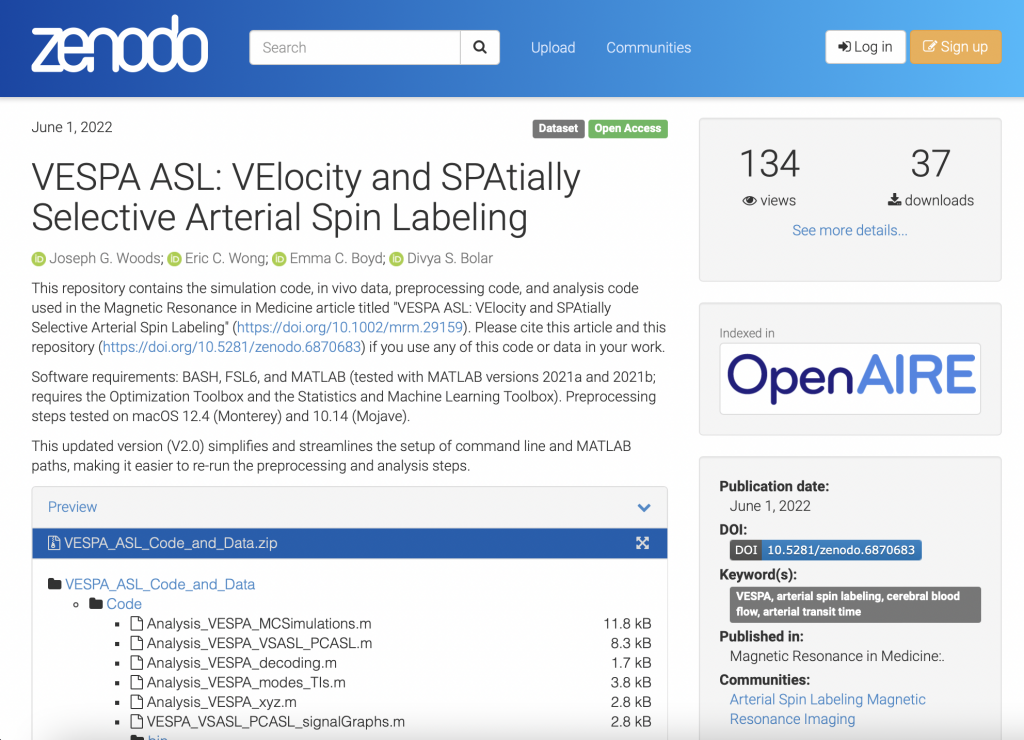Click the search magnifier button
The width and height of the screenshot is (1024, 740).
479,47
